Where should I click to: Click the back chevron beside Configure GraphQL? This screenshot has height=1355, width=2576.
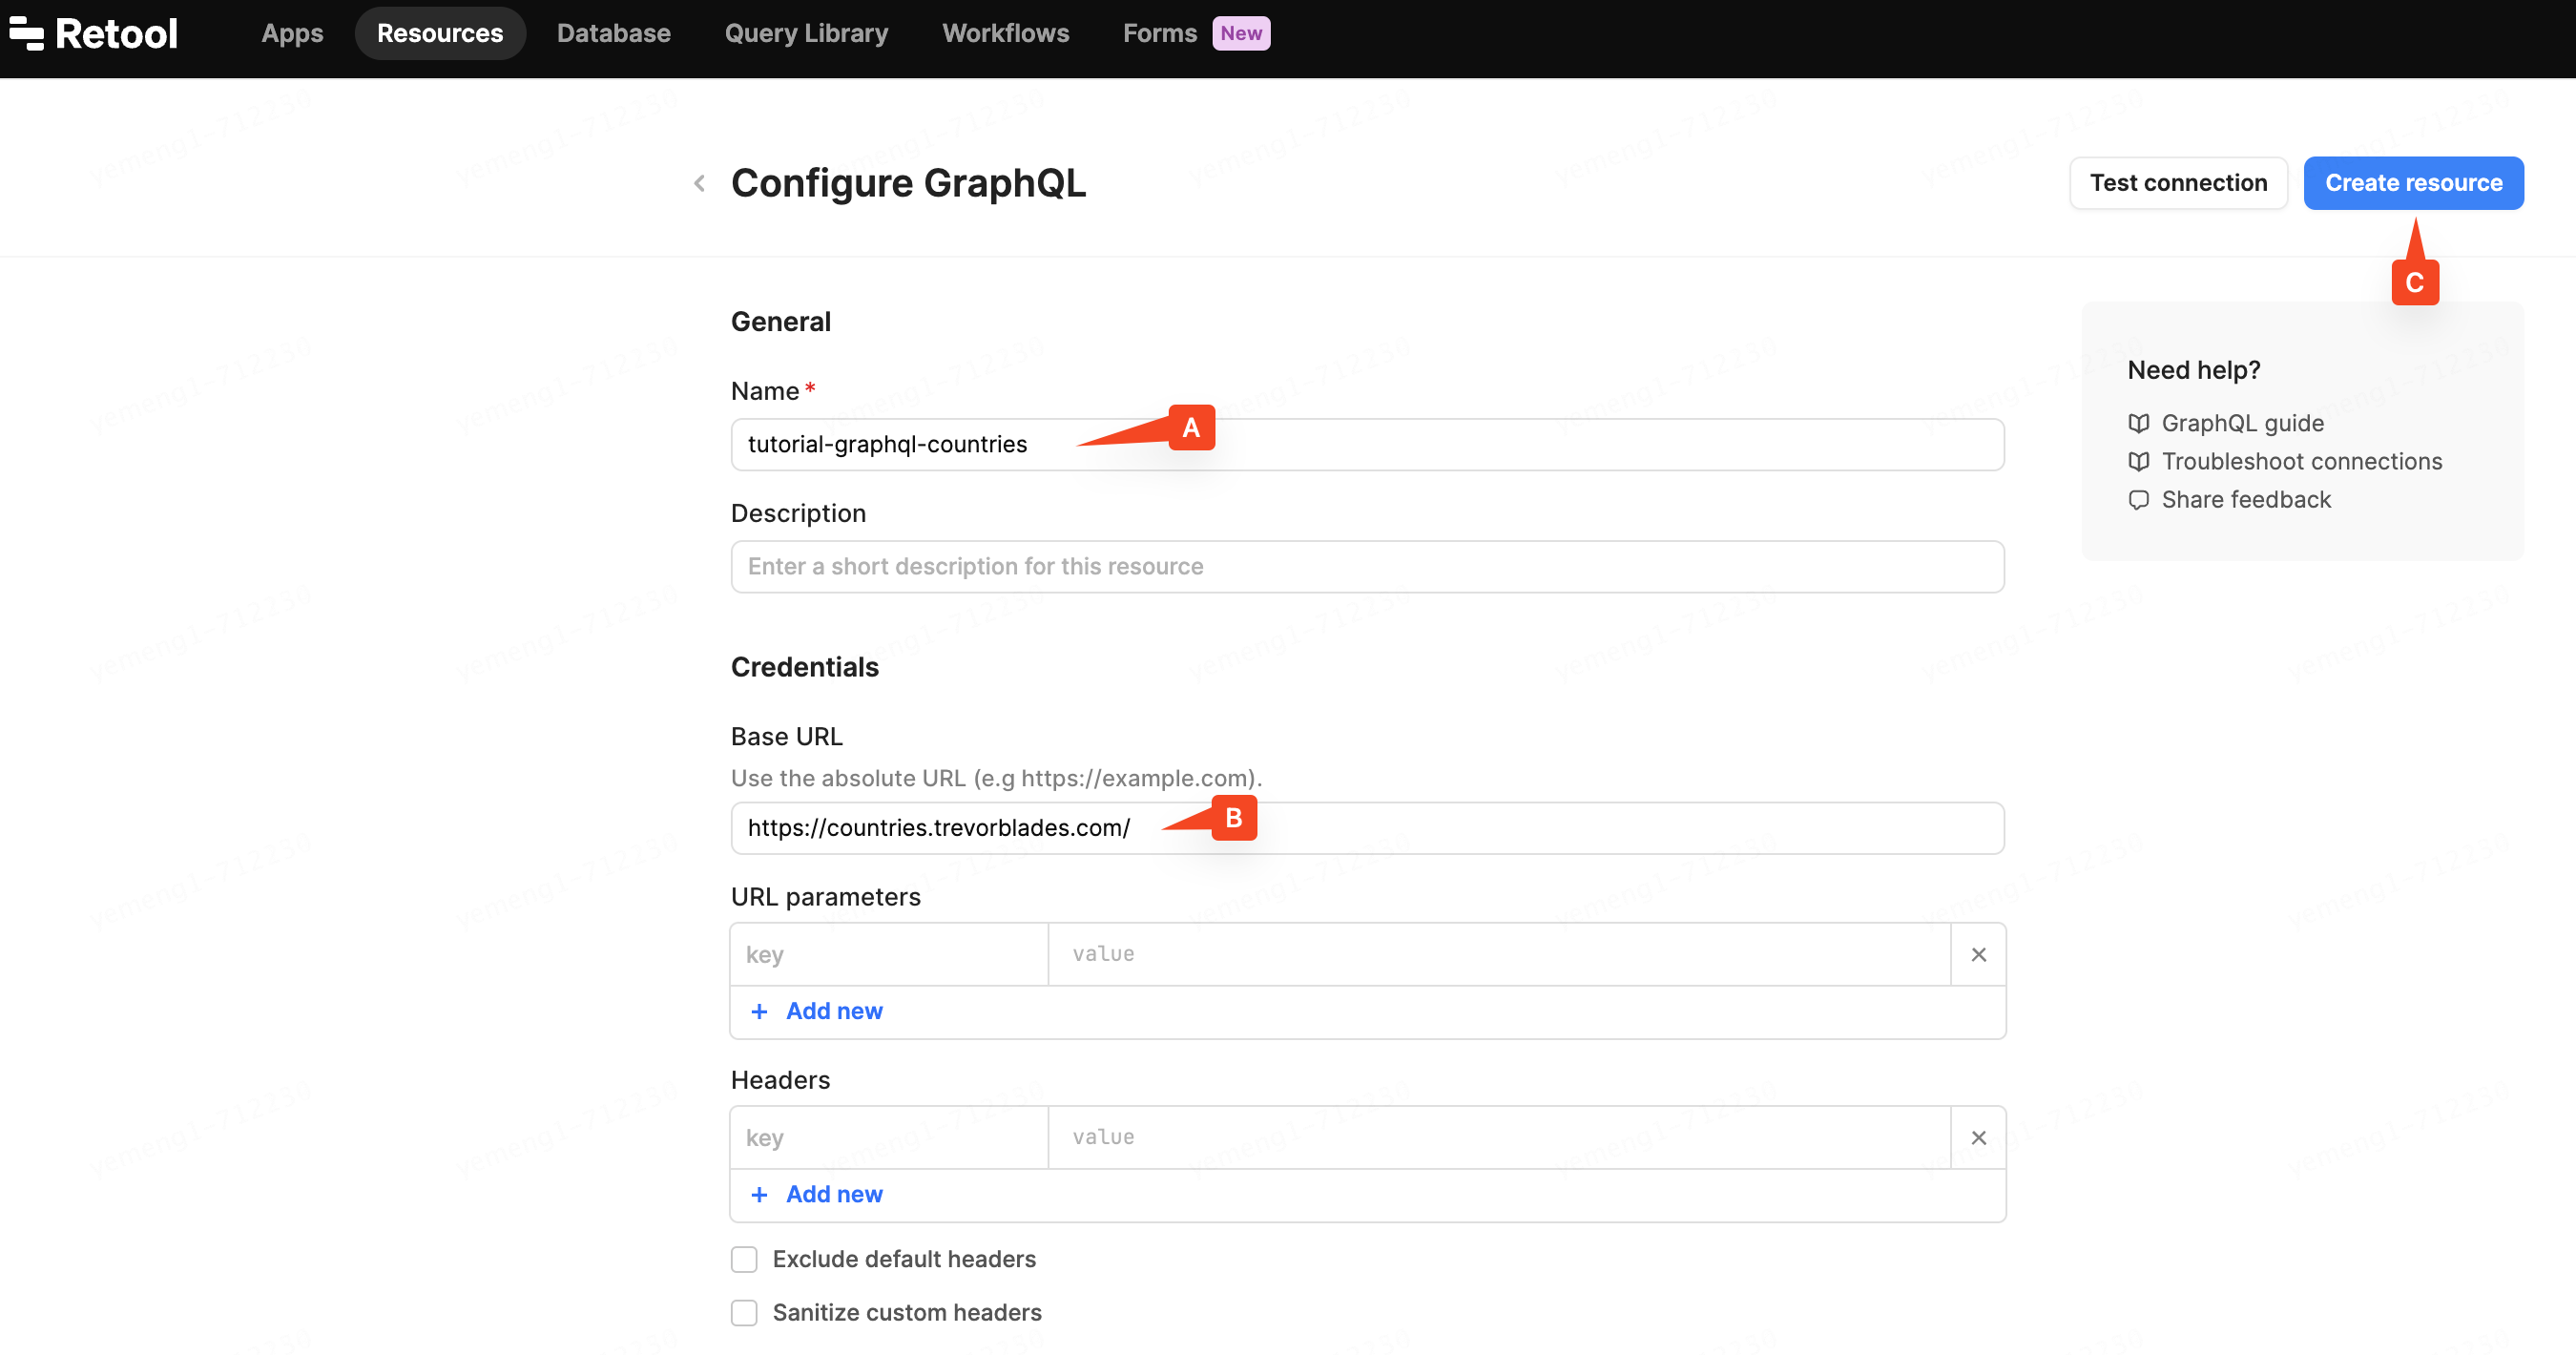click(699, 183)
